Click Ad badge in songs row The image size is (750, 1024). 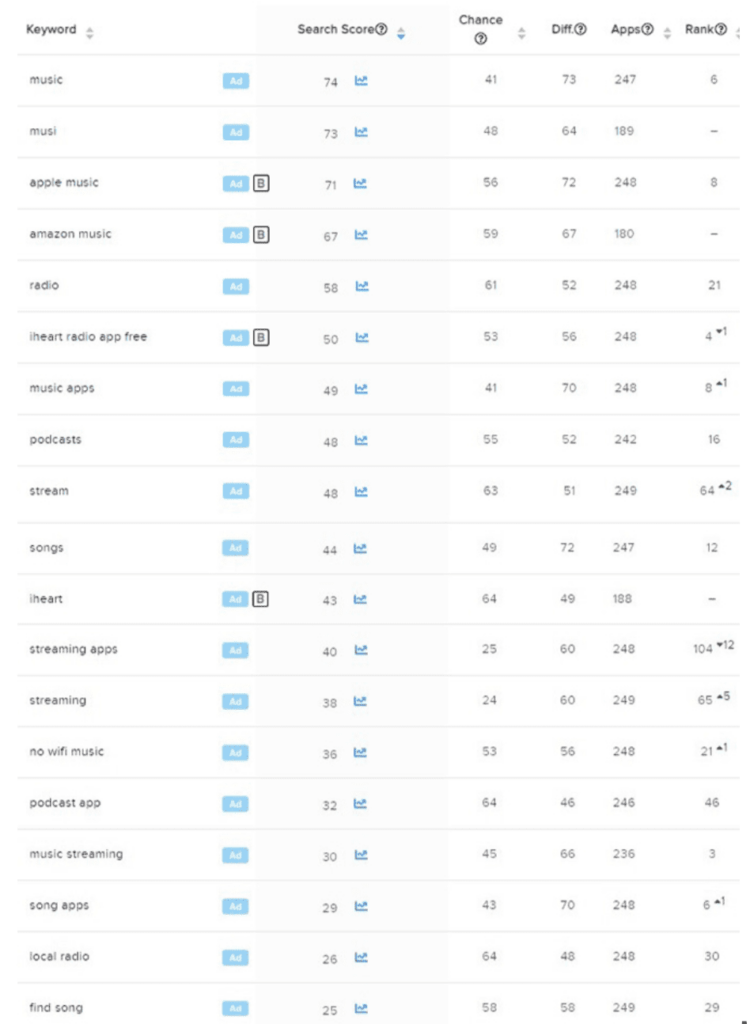pos(235,549)
